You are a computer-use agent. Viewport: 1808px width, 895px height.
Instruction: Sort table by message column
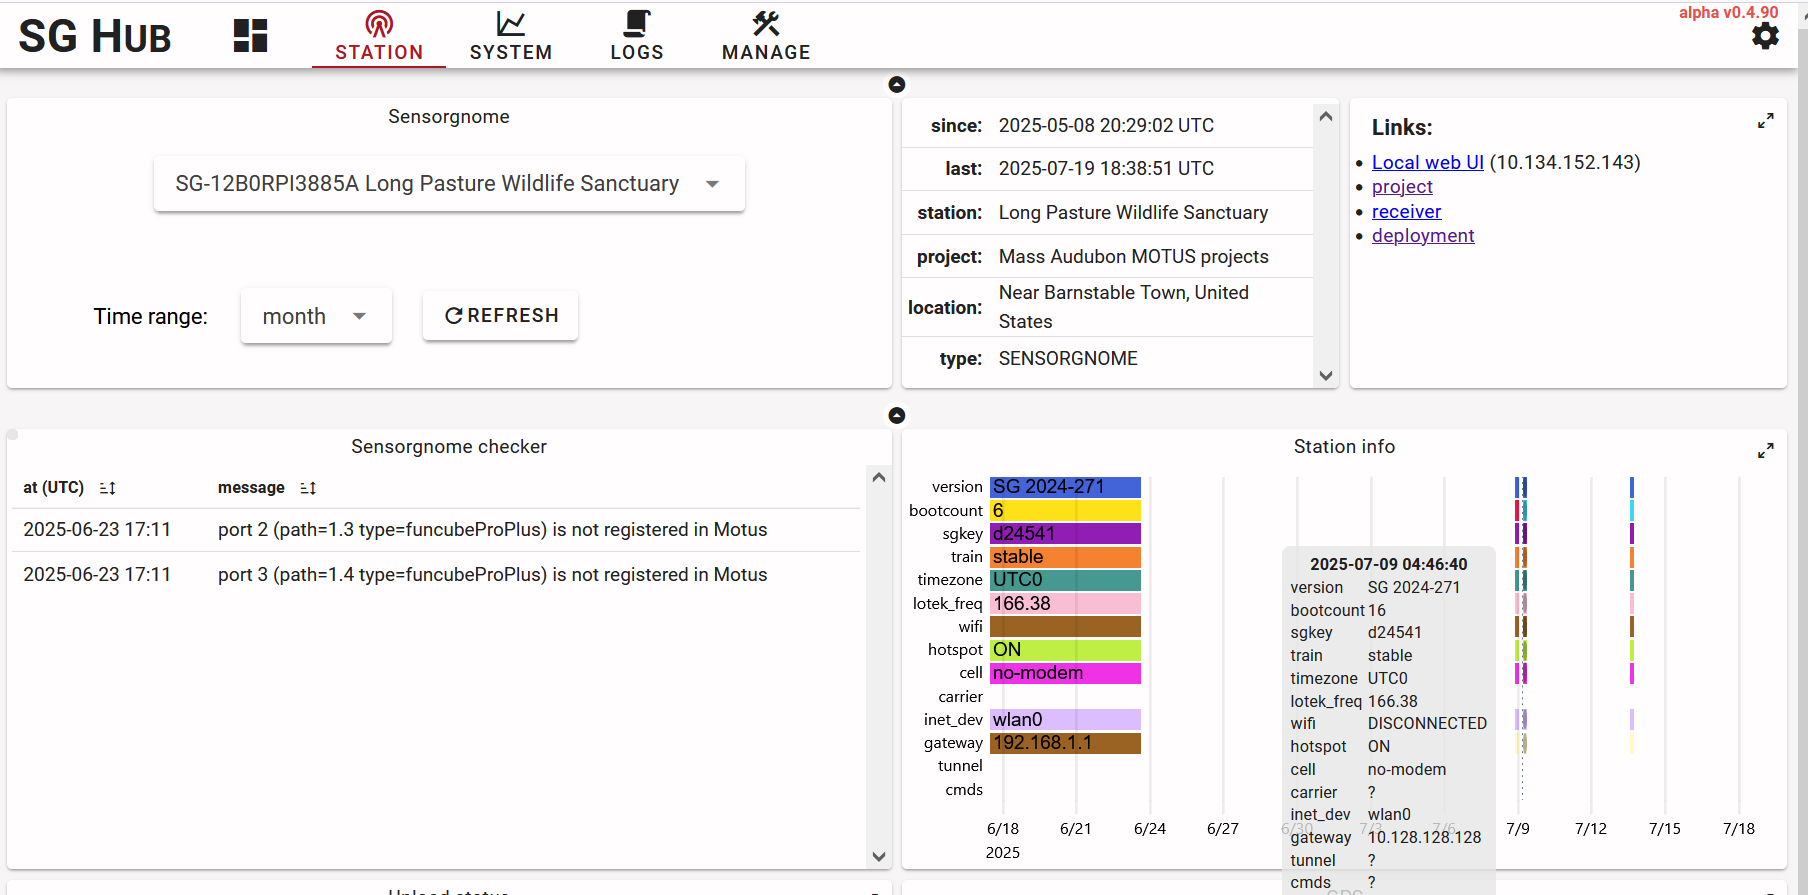tap(308, 488)
